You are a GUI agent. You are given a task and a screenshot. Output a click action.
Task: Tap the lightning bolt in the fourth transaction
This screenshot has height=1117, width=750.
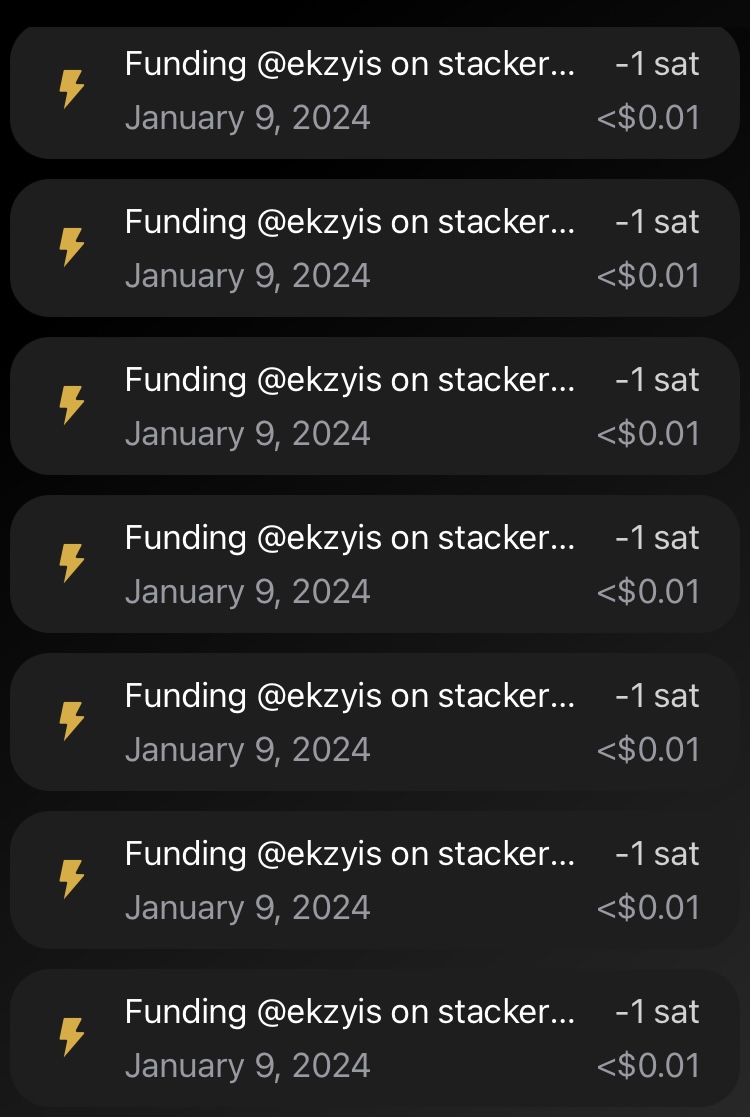tap(71, 563)
